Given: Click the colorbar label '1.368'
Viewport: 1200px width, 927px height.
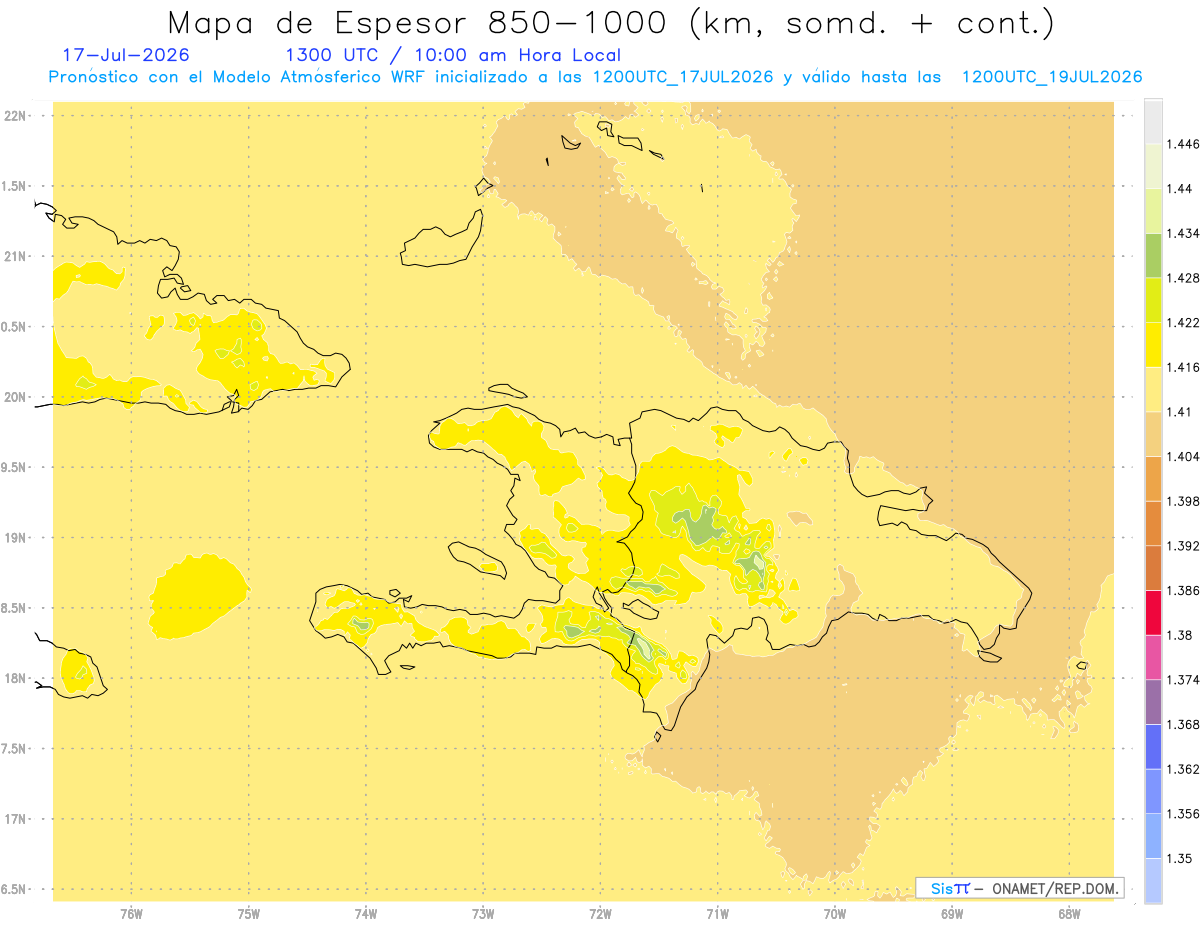Looking at the screenshot, I should coord(1185,724).
